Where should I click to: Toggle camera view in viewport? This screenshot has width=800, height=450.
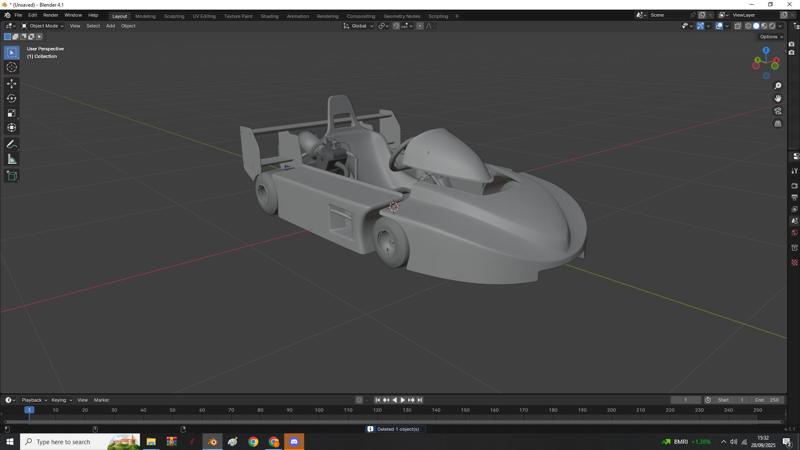(778, 111)
